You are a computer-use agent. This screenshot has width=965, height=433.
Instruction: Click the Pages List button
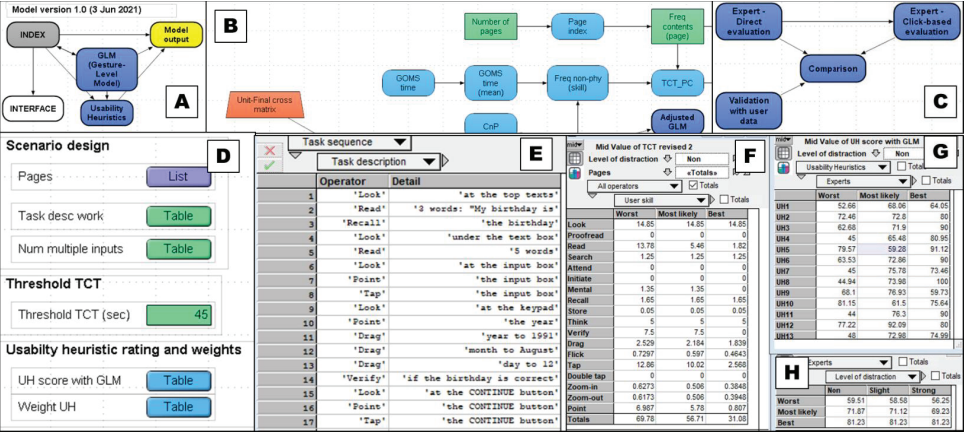(x=179, y=177)
